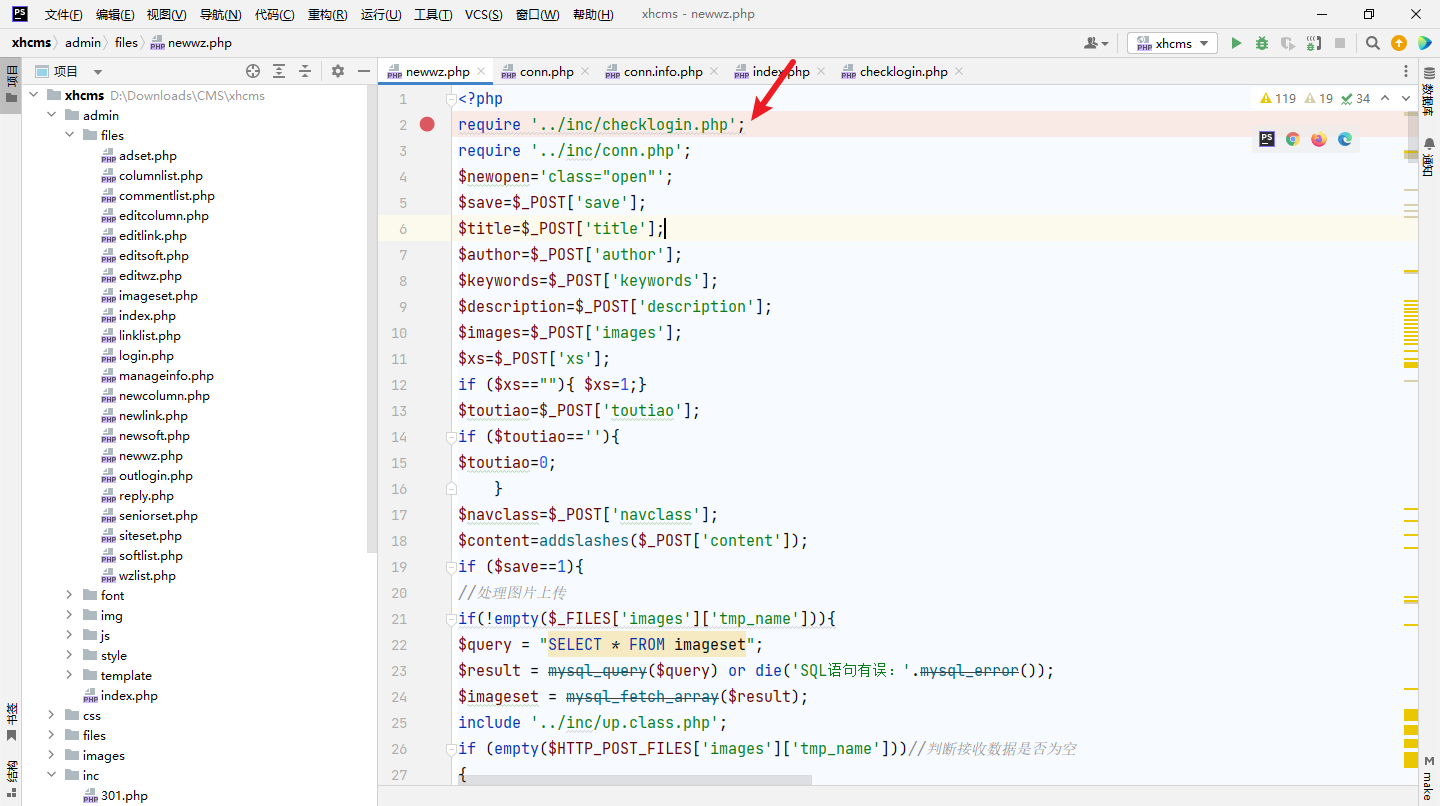Hide the project tool window
1440x806 pixels.
click(x=364, y=71)
